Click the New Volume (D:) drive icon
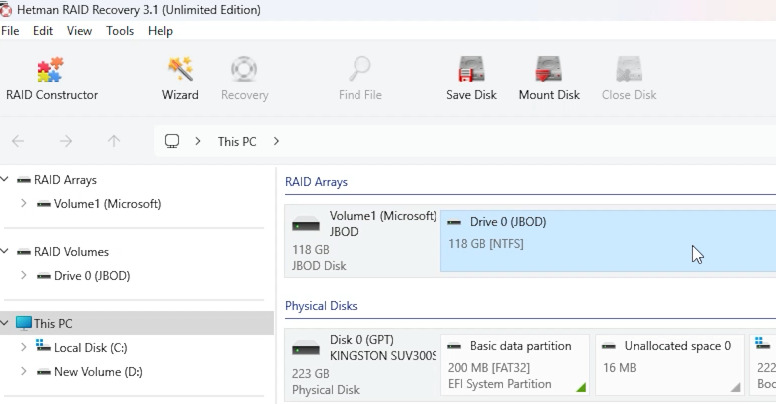Image resolution: width=776 pixels, height=404 pixels. [x=44, y=372]
